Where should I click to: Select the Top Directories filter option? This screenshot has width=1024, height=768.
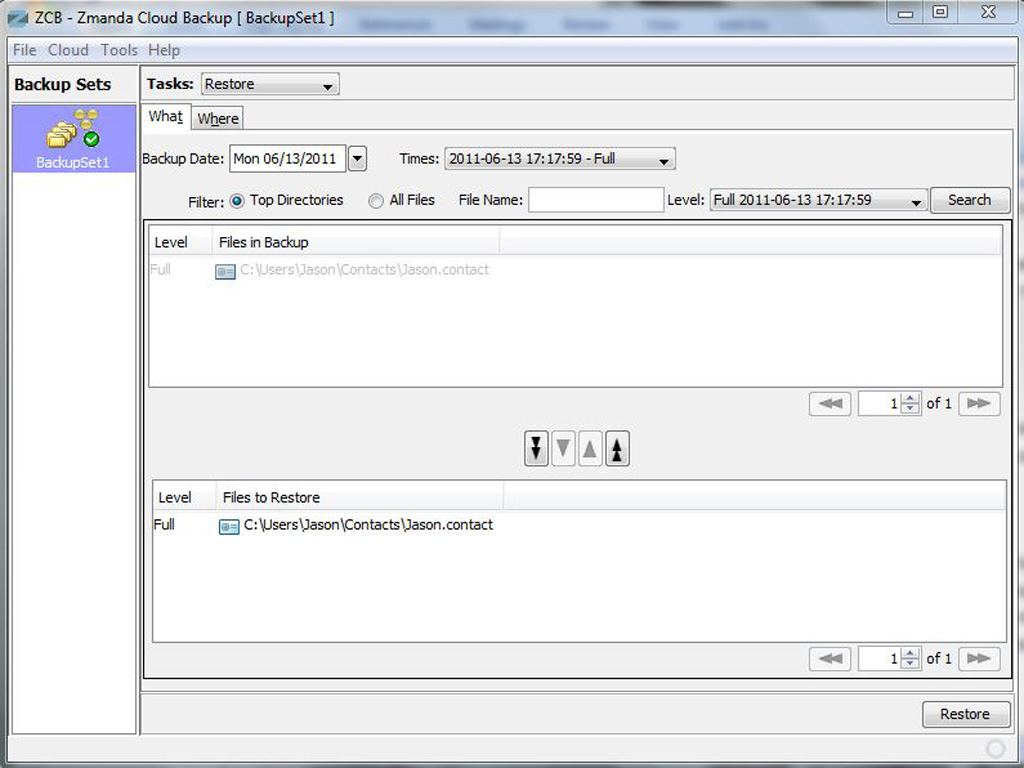(237, 201)
